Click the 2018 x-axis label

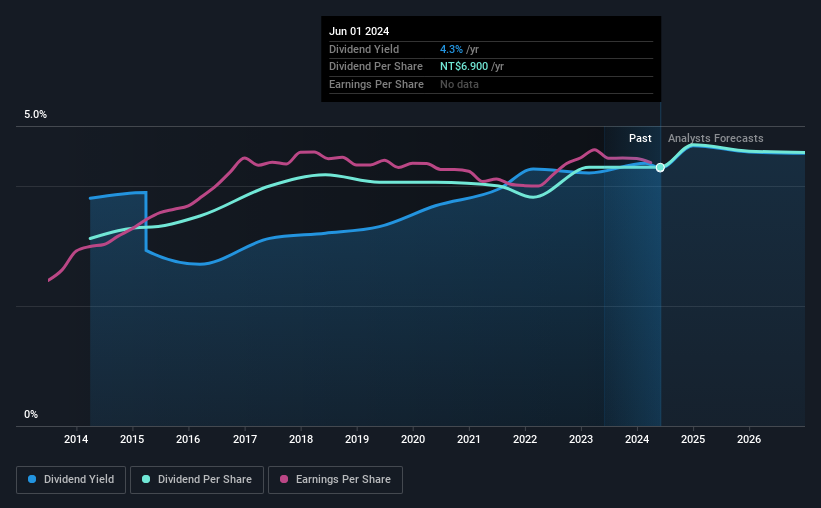click(301, 439)
